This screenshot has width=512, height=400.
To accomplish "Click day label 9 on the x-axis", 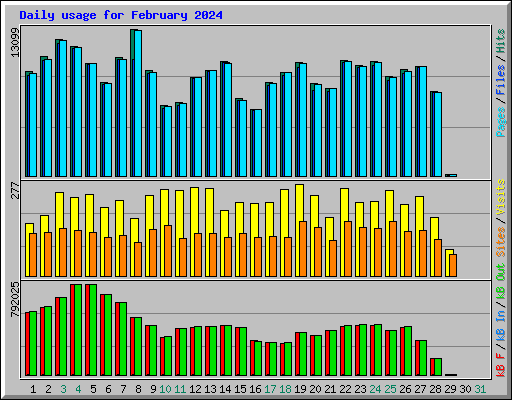I will tap(153, 389).
